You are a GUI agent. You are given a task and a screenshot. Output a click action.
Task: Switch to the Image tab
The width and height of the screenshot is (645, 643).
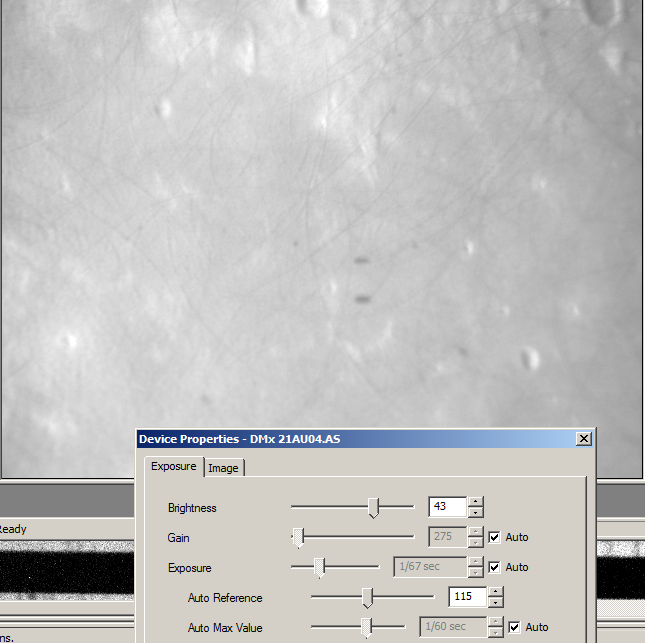[223, 468]
